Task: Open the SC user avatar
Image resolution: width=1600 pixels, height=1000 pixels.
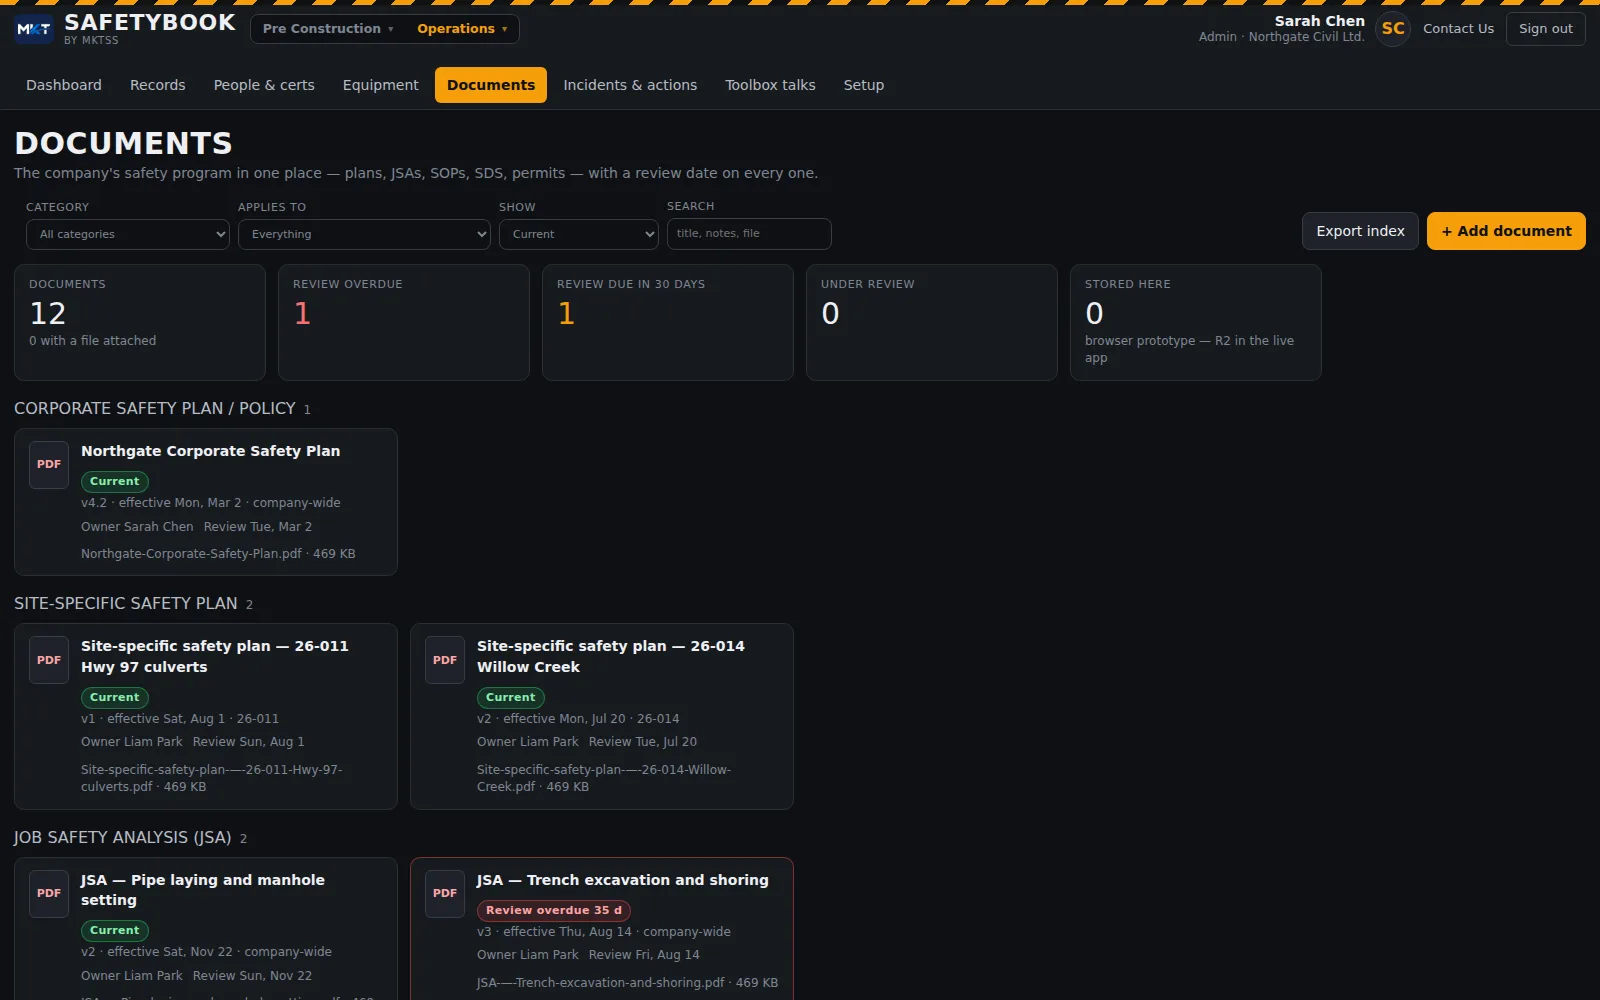Action: click(x=1393, y=29)
